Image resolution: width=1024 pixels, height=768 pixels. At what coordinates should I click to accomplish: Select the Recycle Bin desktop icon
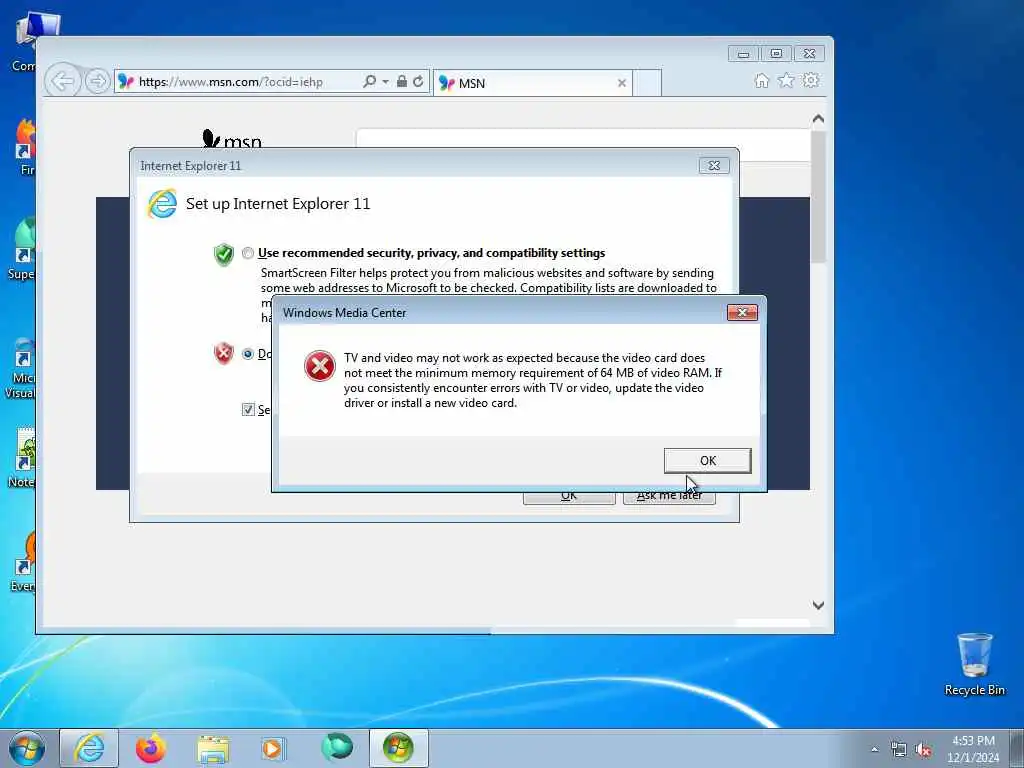pyautogui.click(x=974, y=664)
